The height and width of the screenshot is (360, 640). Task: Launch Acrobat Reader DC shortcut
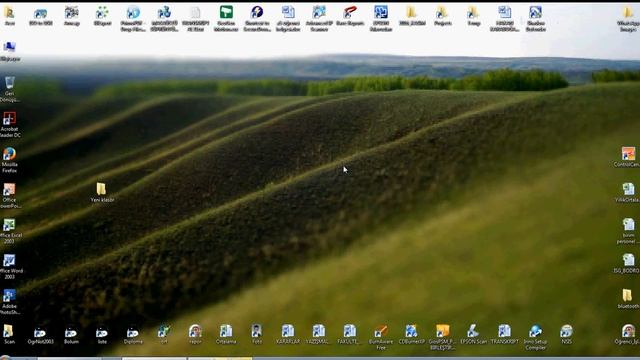[9, 124]
